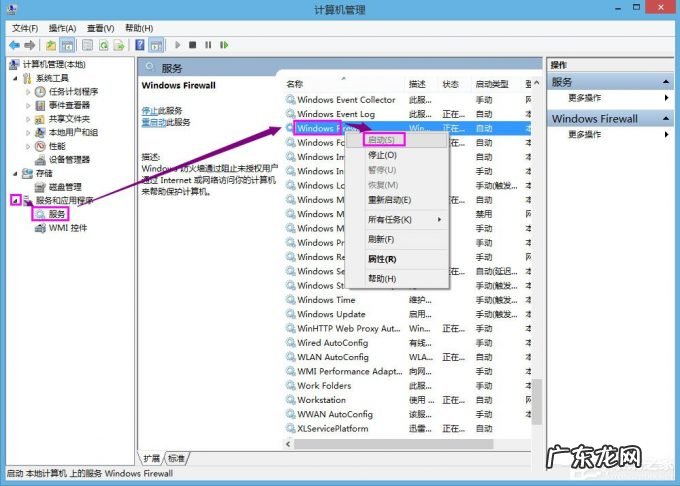Choose 重新启动(E) in the context menu
The image size is (680, 486).
click(x=397, y=200)
